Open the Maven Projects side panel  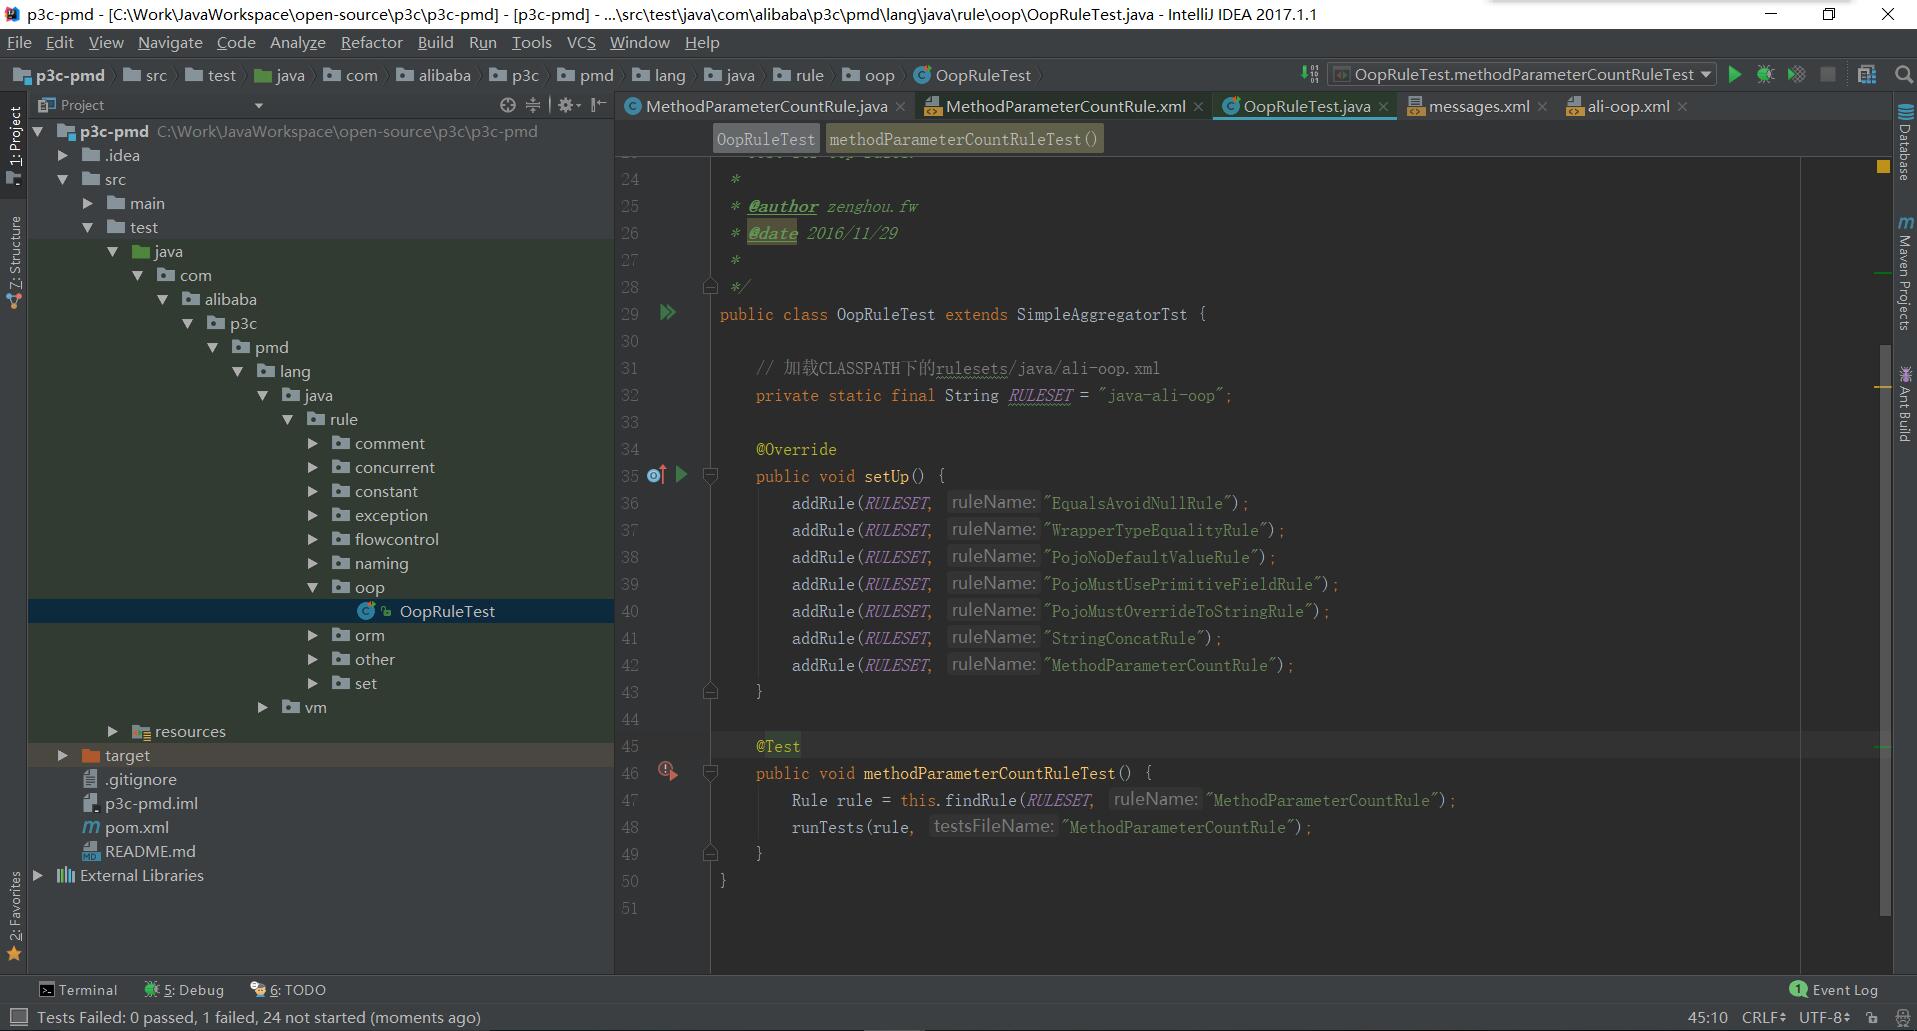(x=1905, y=273)
